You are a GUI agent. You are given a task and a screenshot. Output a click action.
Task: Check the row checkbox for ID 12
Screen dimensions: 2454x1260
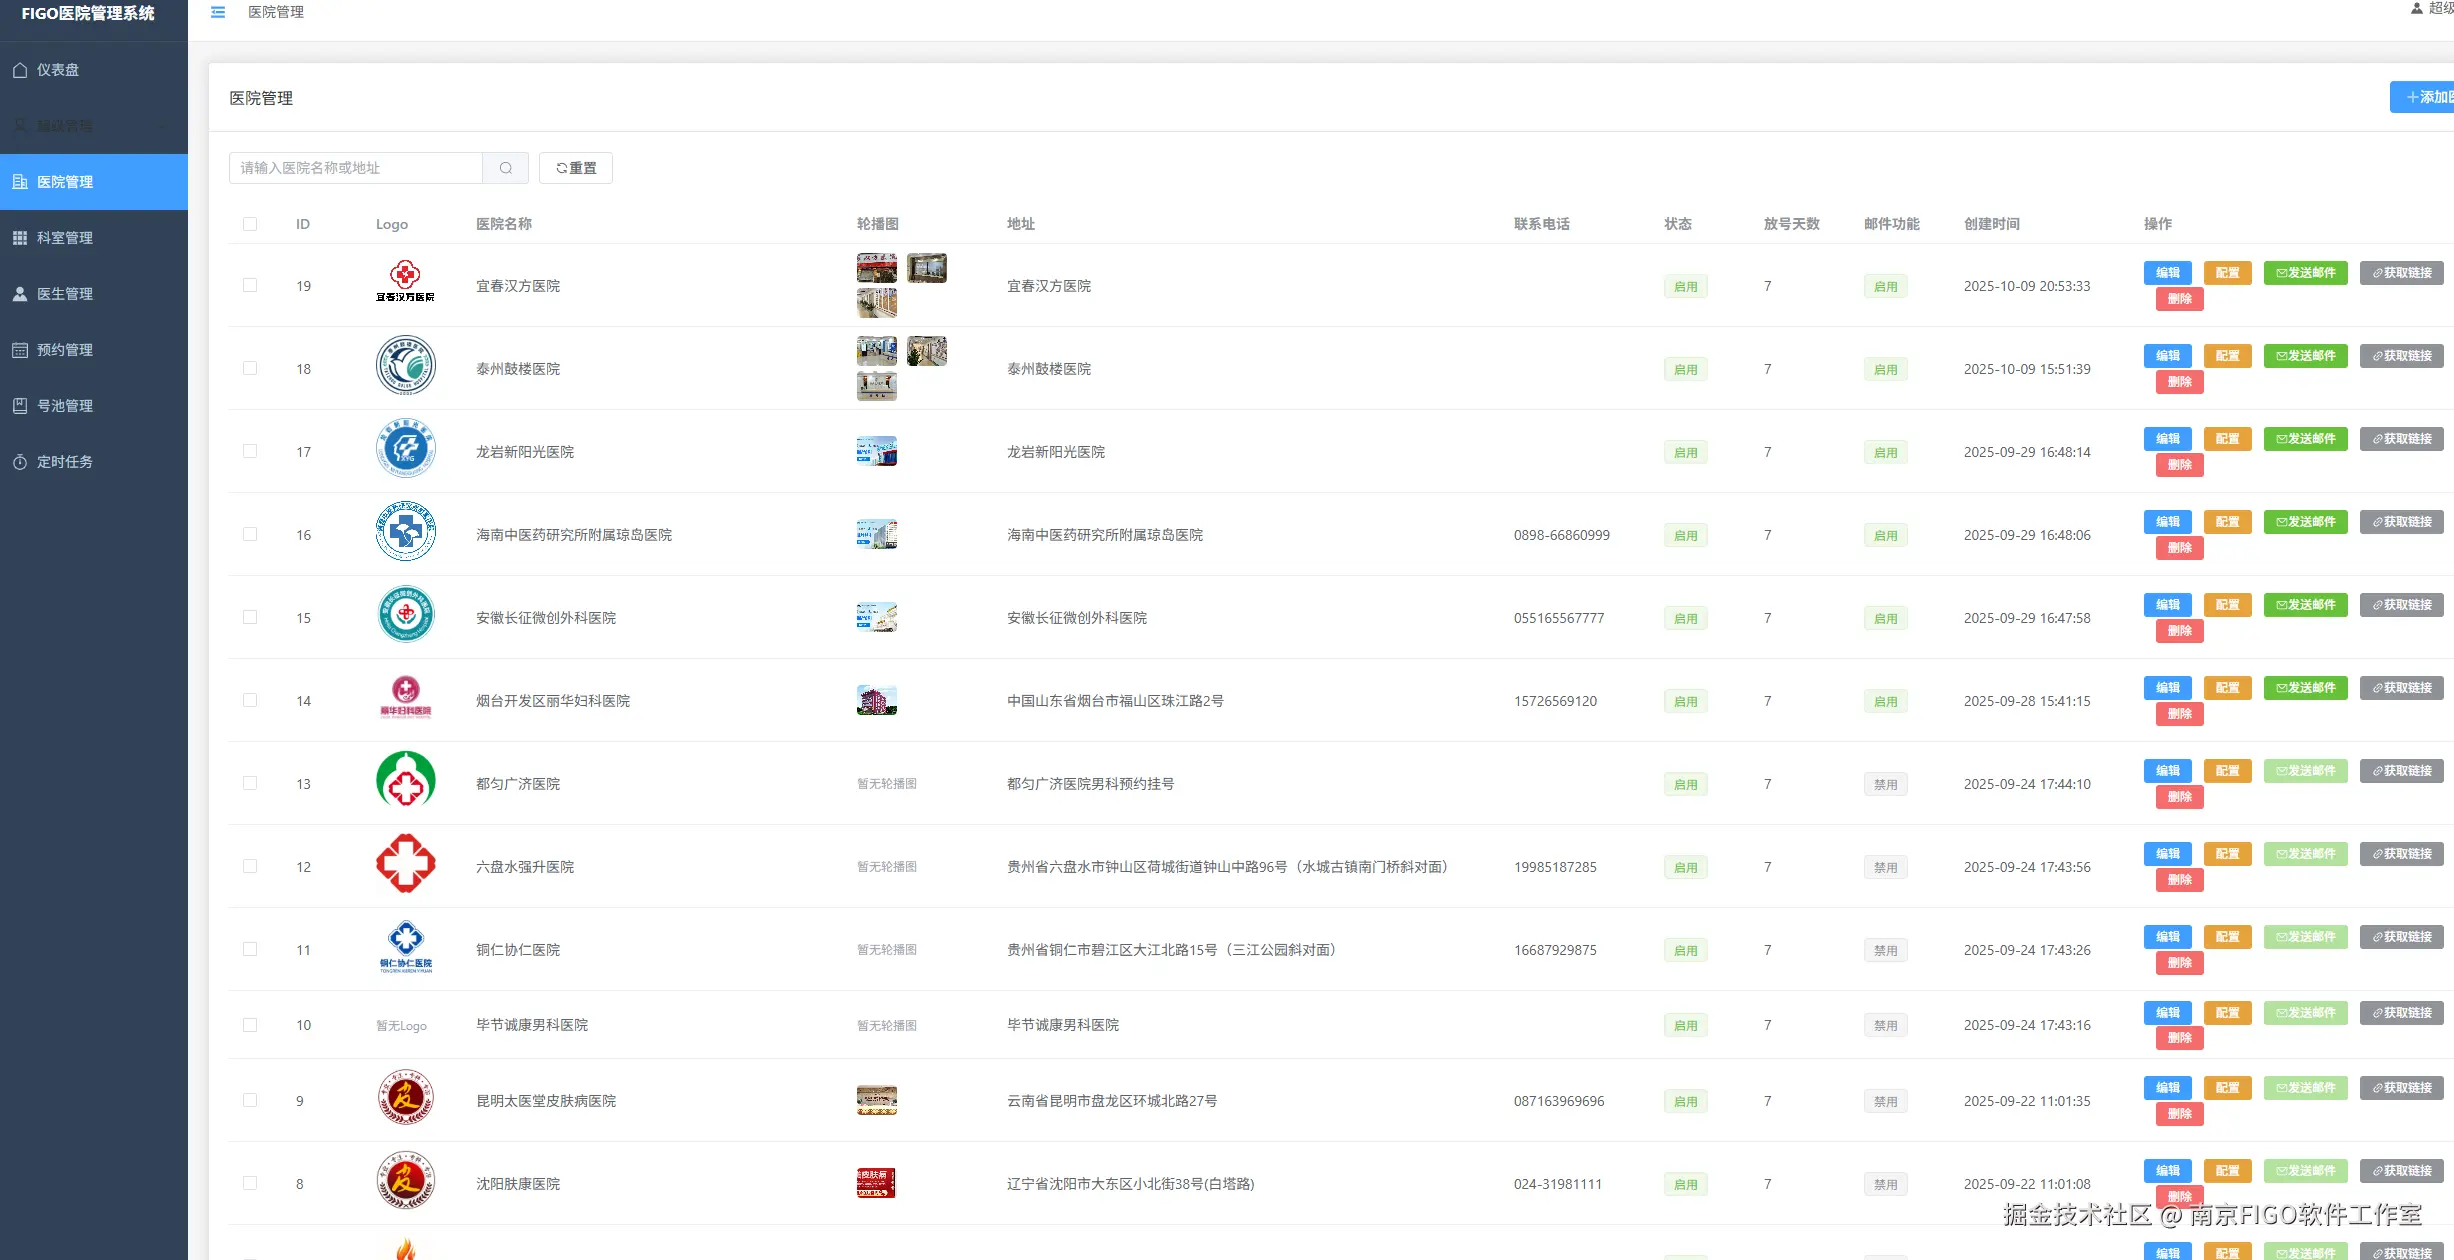250,866
